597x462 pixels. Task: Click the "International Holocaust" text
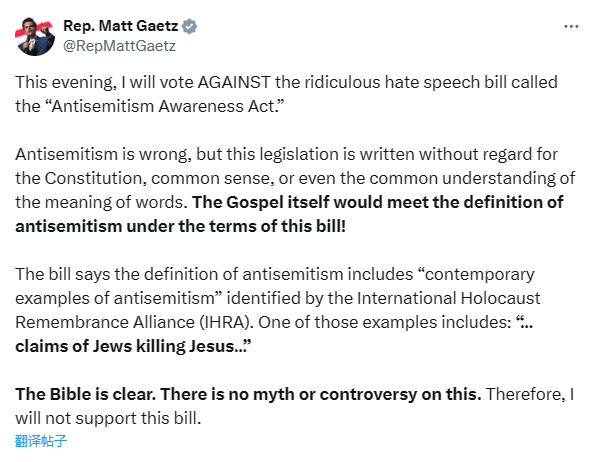tap(448, 298)
